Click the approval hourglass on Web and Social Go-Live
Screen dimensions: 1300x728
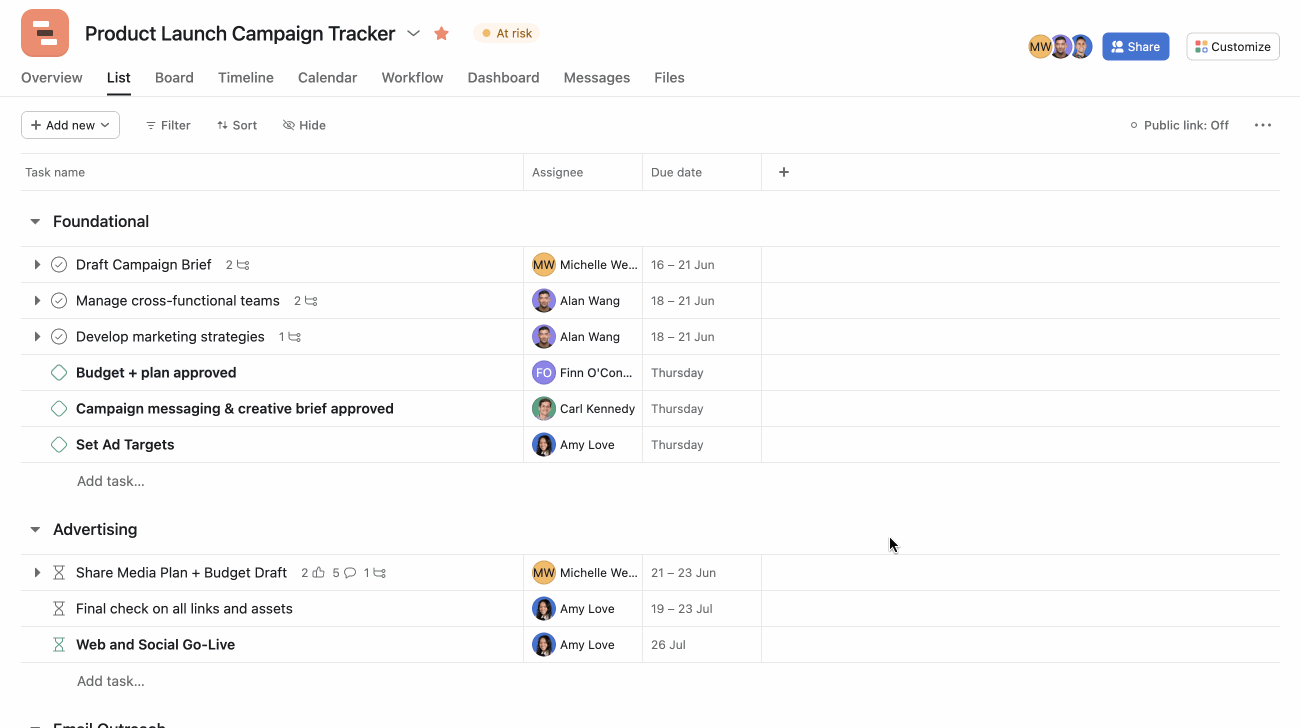[58, 644]
